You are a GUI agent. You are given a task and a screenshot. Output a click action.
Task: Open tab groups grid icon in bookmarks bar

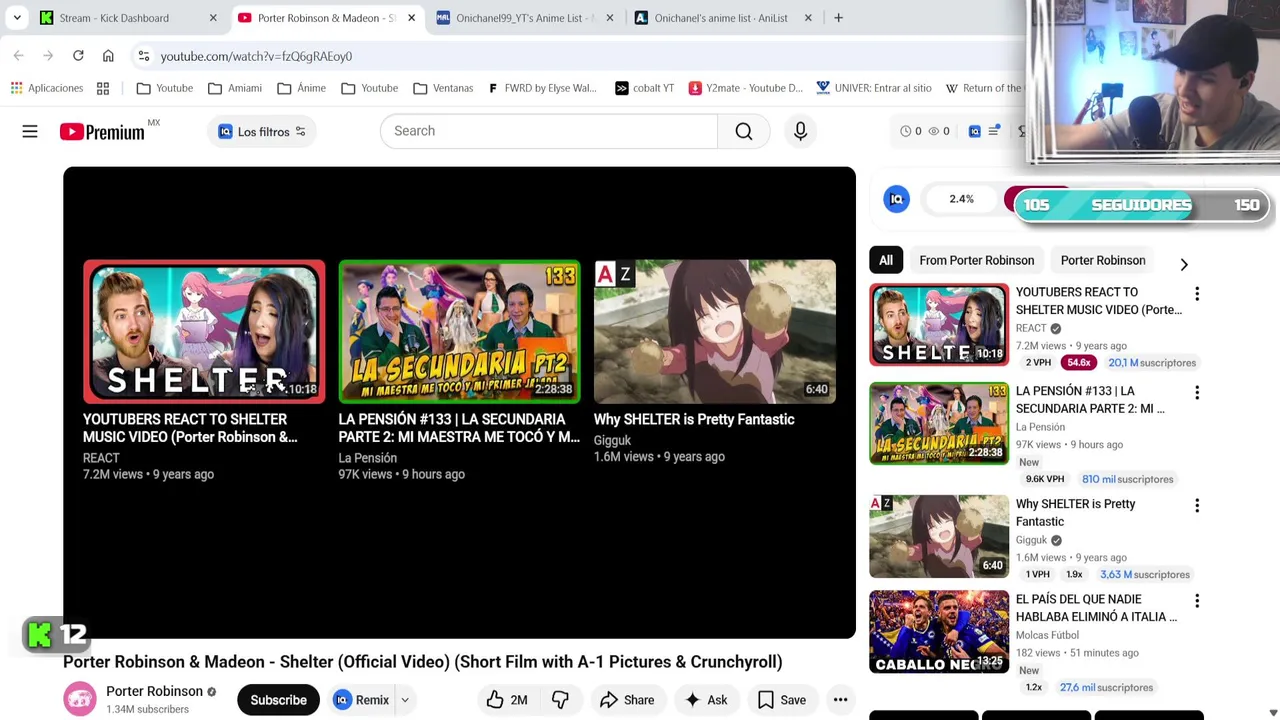click(x=103, y=88)
